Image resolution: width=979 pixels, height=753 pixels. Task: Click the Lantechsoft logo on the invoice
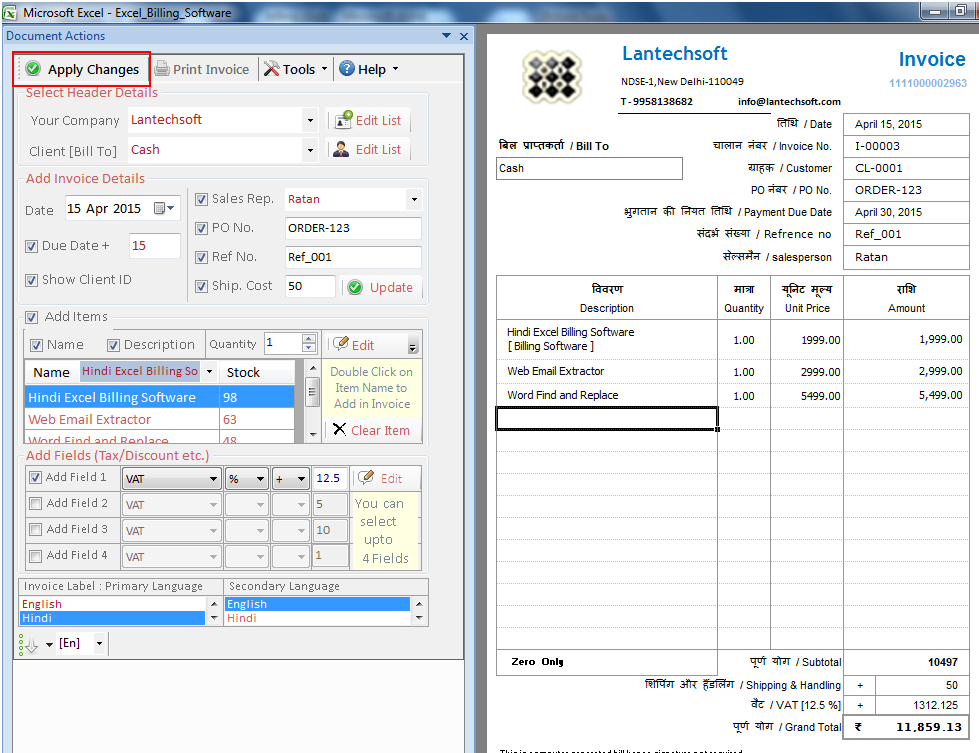[551, 77]
